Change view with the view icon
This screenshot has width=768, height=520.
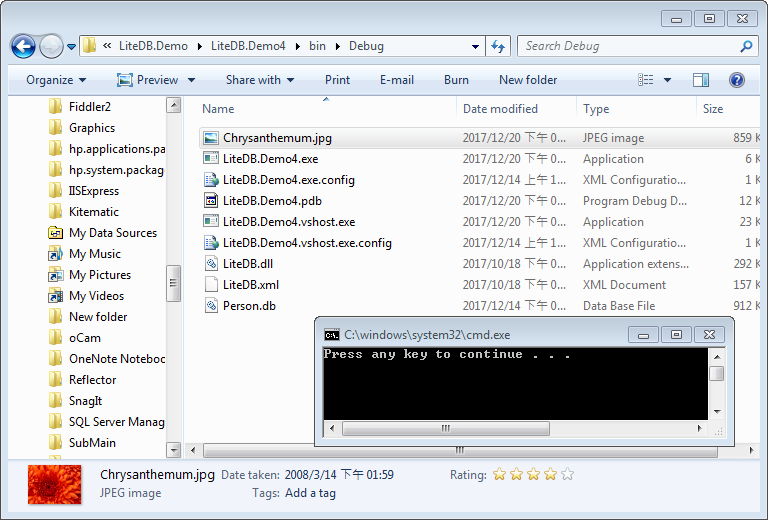point(646,80)
